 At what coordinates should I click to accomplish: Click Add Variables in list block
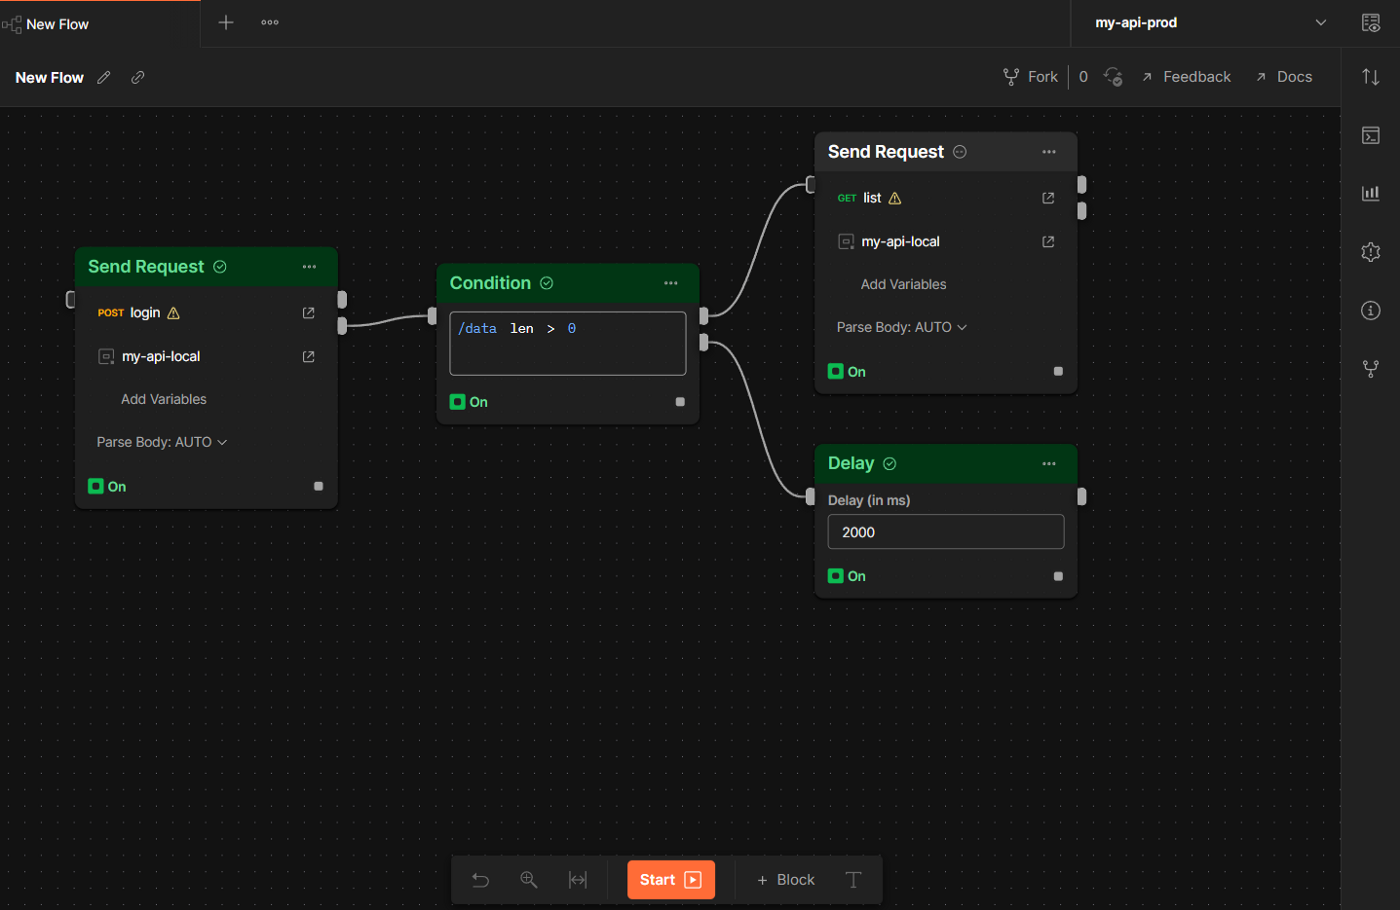click(x=904, y=284)
